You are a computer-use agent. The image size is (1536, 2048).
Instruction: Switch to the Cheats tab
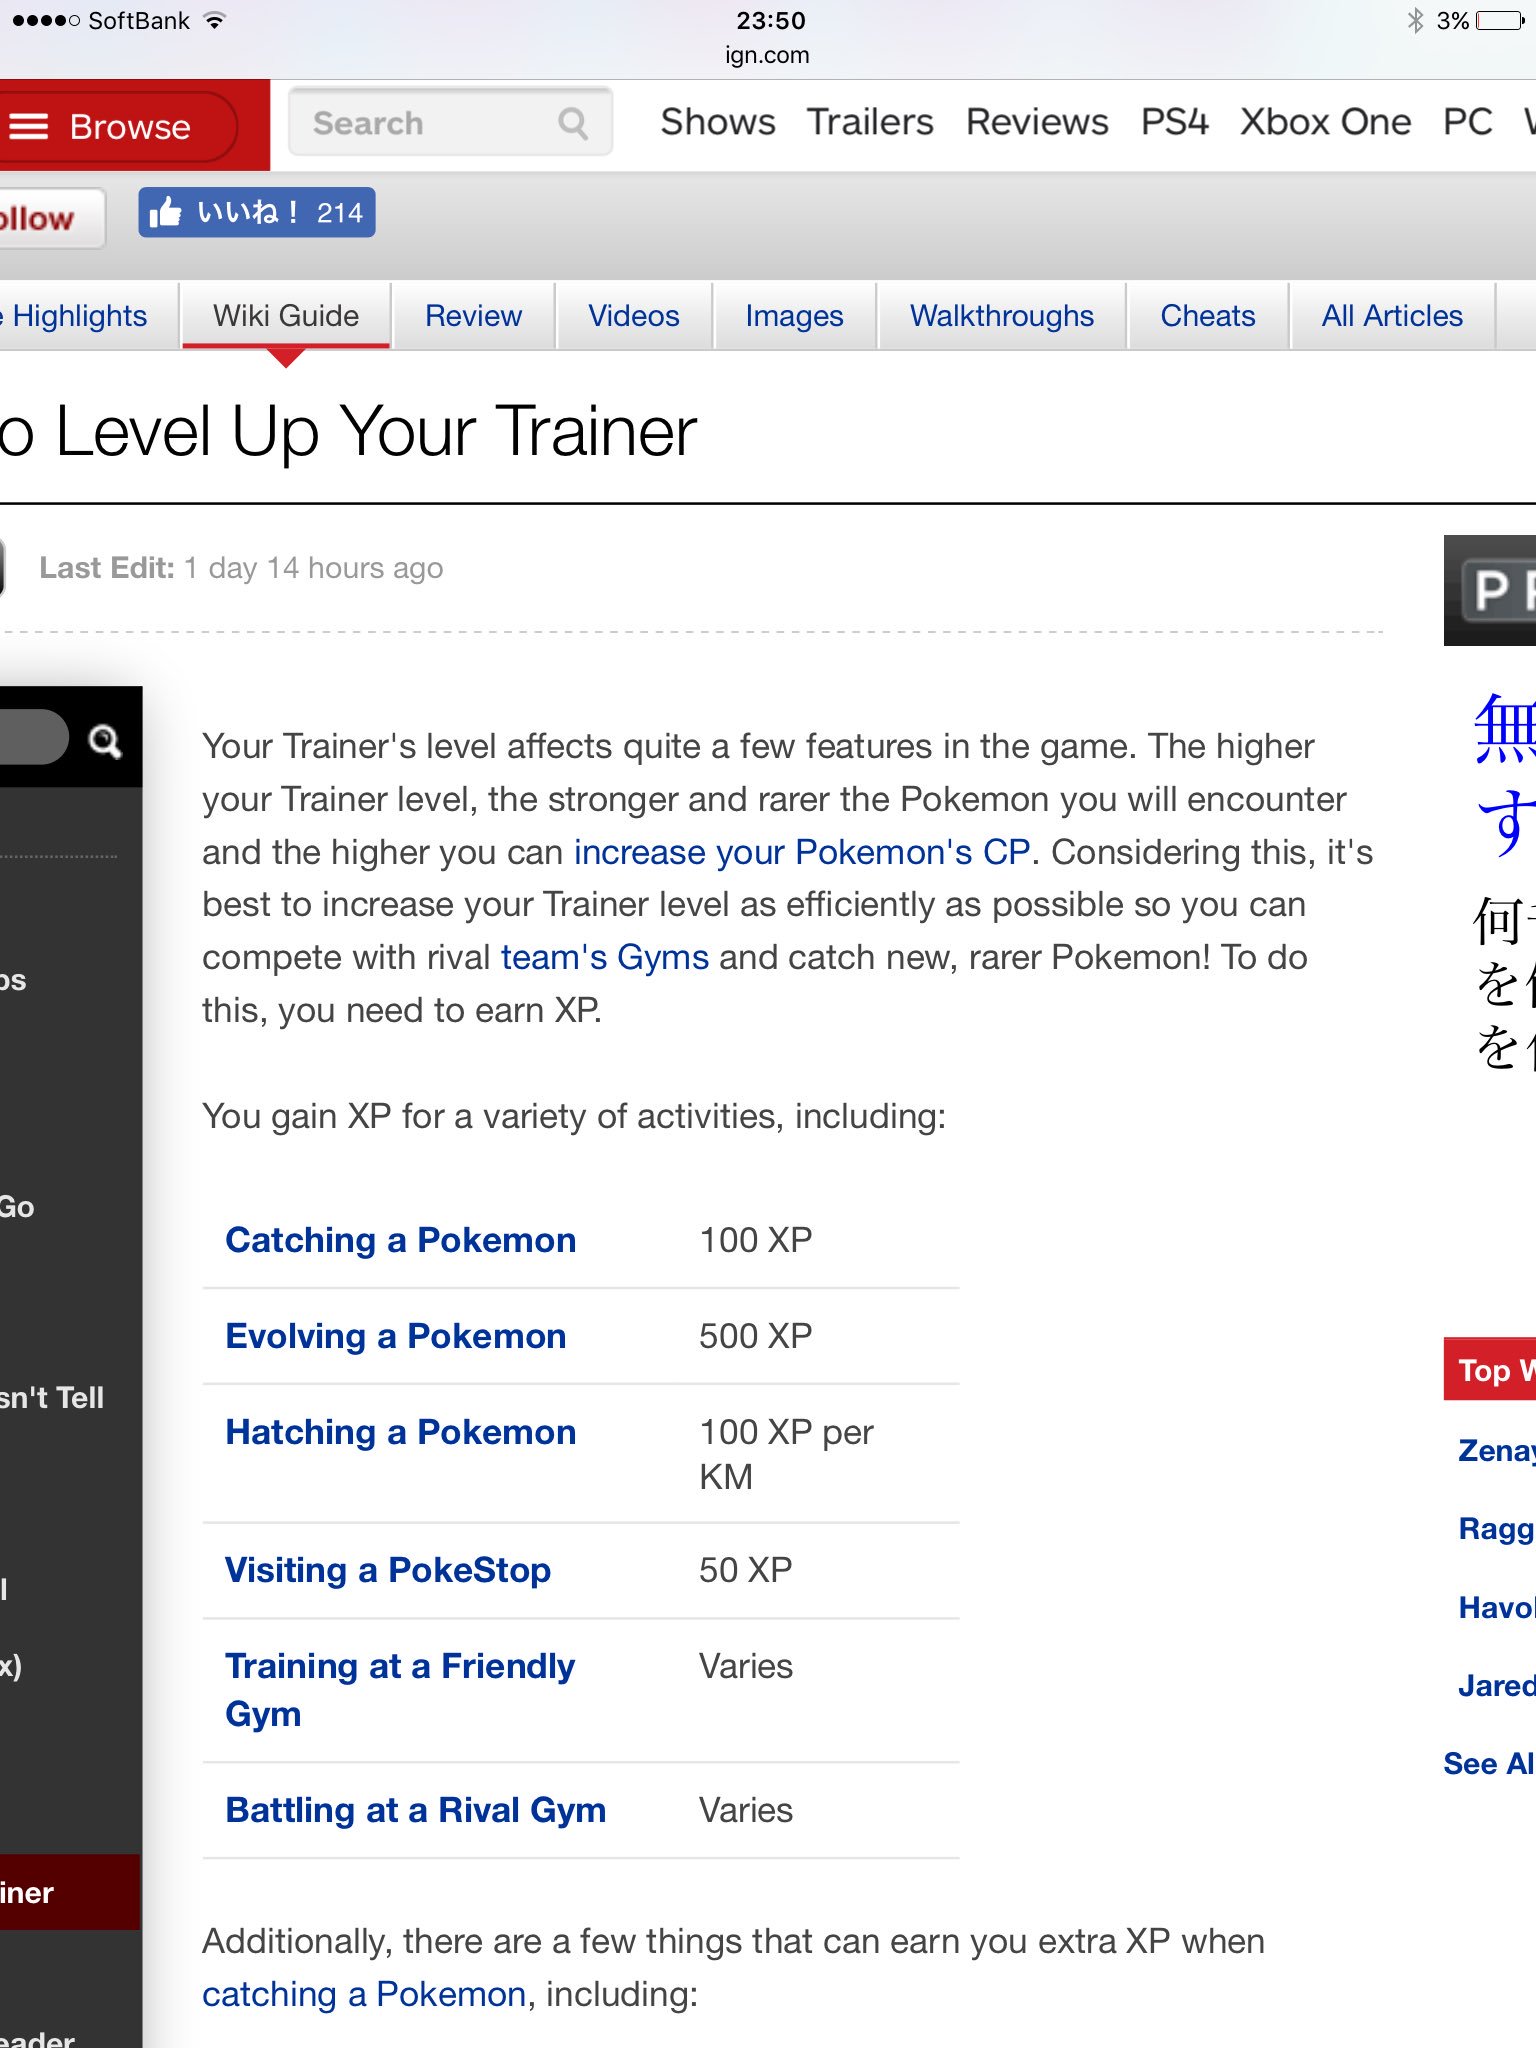point(1208,316)
